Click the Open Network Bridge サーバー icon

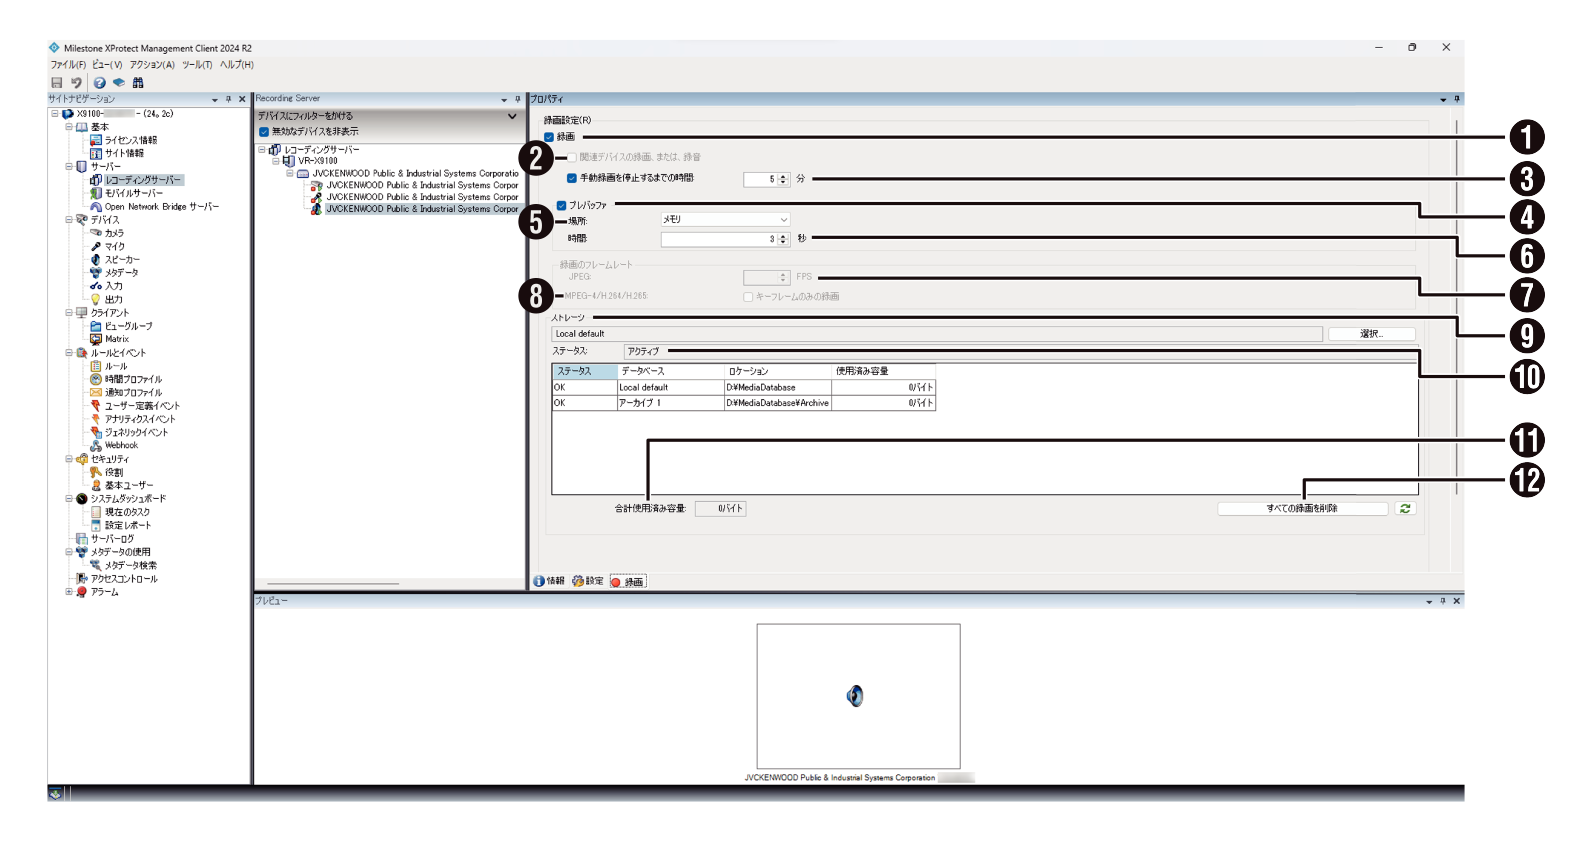(x=96, y=207)
